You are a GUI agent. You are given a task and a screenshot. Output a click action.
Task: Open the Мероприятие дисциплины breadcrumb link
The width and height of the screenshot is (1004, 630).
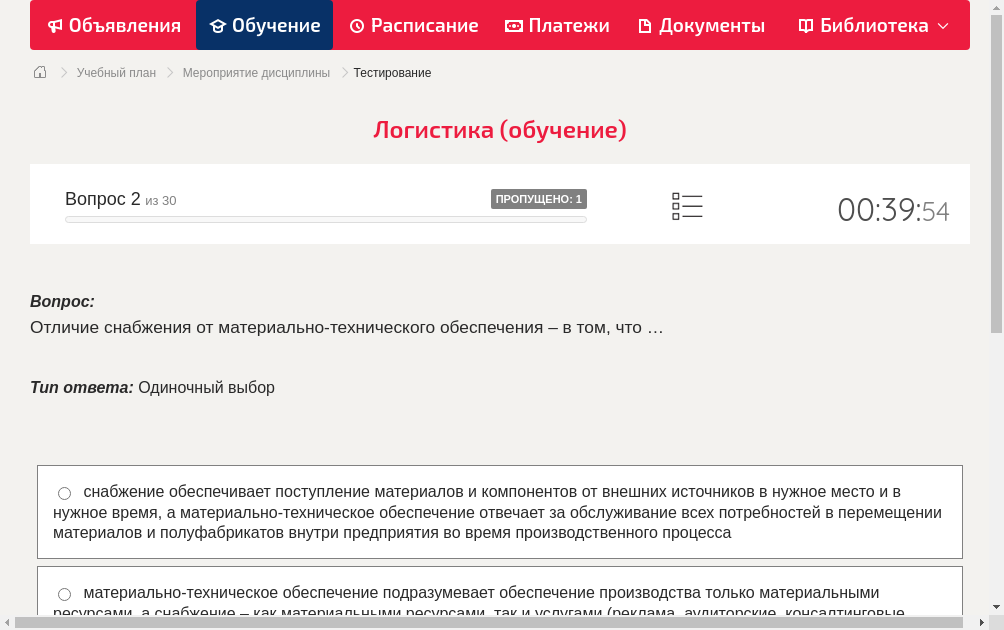(256, 72)
